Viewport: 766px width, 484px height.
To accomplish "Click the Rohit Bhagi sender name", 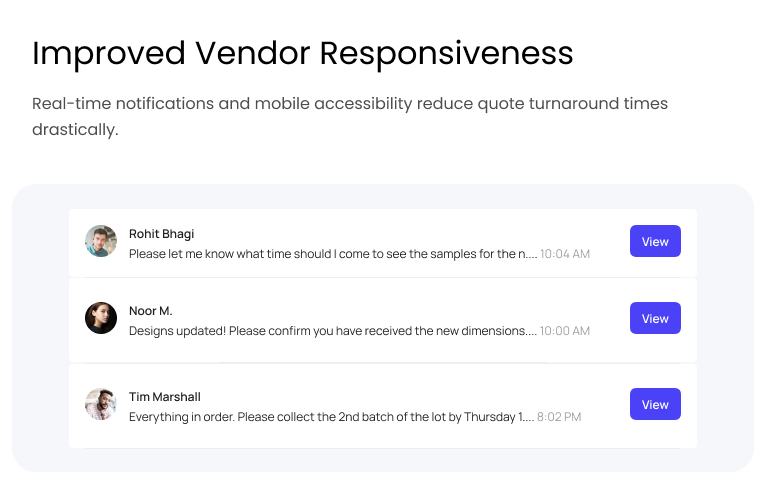I will [161, 234].
